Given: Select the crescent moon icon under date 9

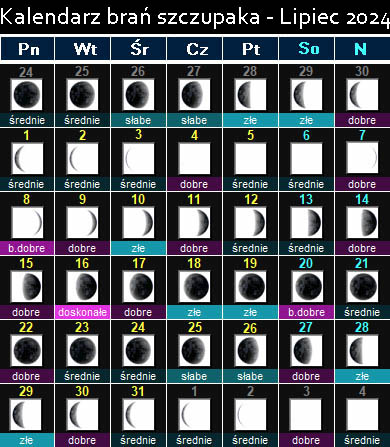Looking at the screenshot, I should tap(82, 222).
